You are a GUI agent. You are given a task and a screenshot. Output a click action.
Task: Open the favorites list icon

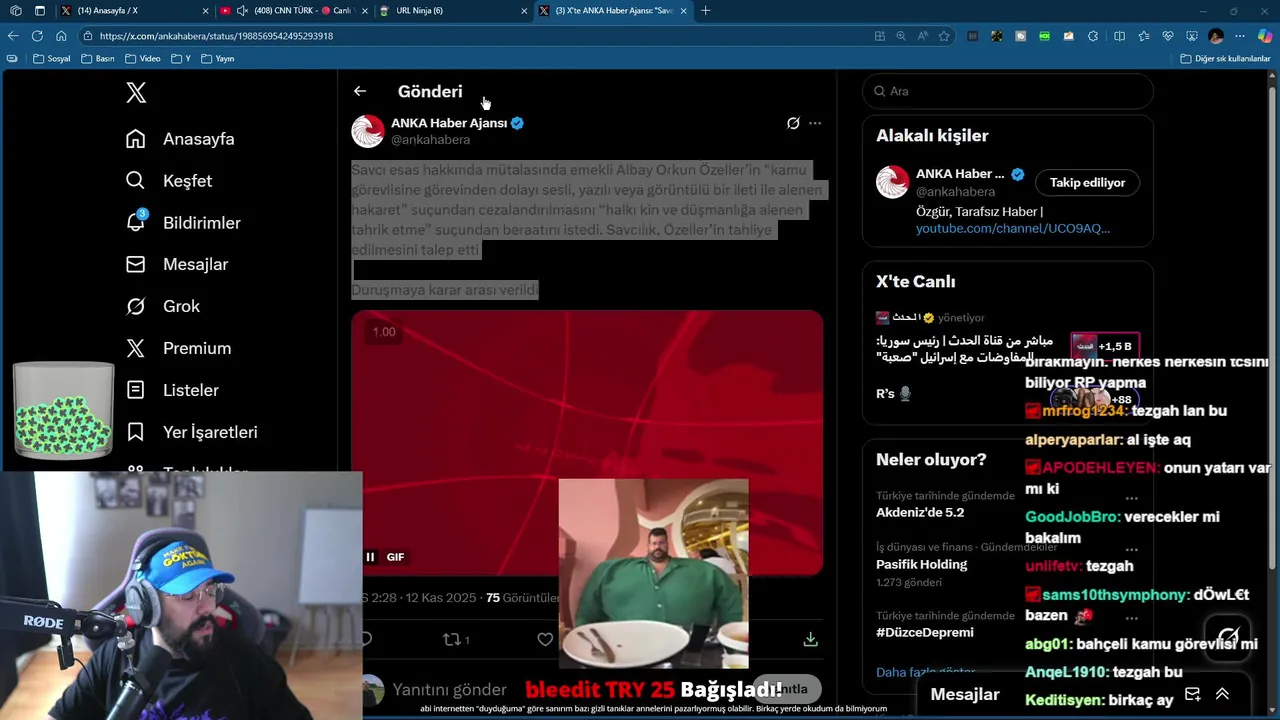1143,36
